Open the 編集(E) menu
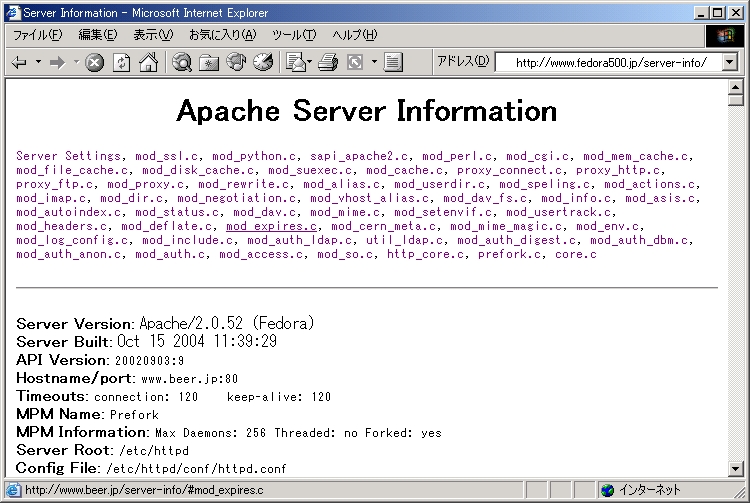The width and height of the screenshot is (750, 503). tap(98, 35)
